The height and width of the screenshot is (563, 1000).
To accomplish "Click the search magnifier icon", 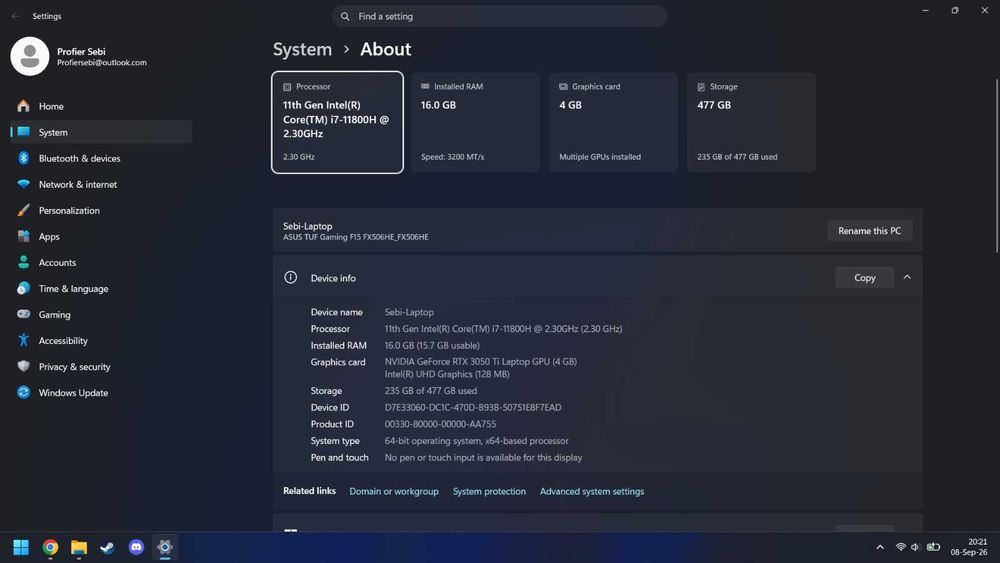I will click(x=345, y=16).
